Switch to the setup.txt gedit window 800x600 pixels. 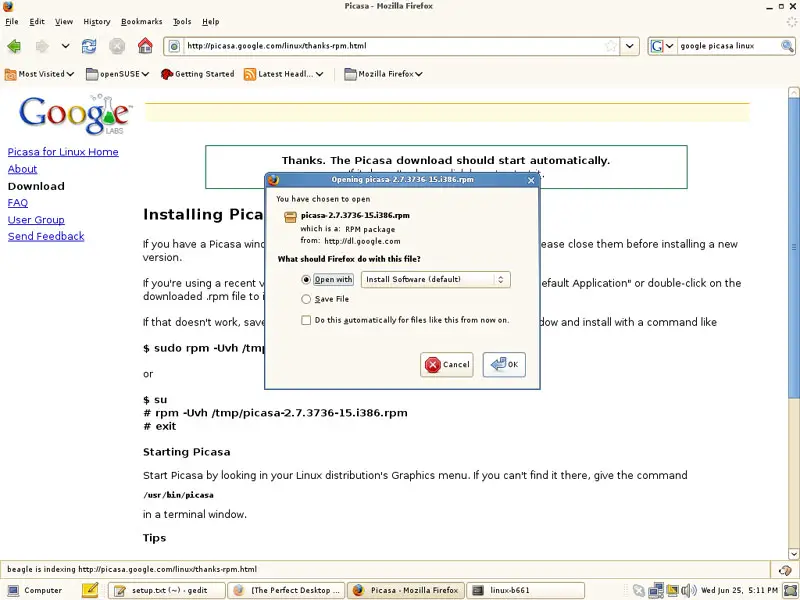(x=166, y=590)
